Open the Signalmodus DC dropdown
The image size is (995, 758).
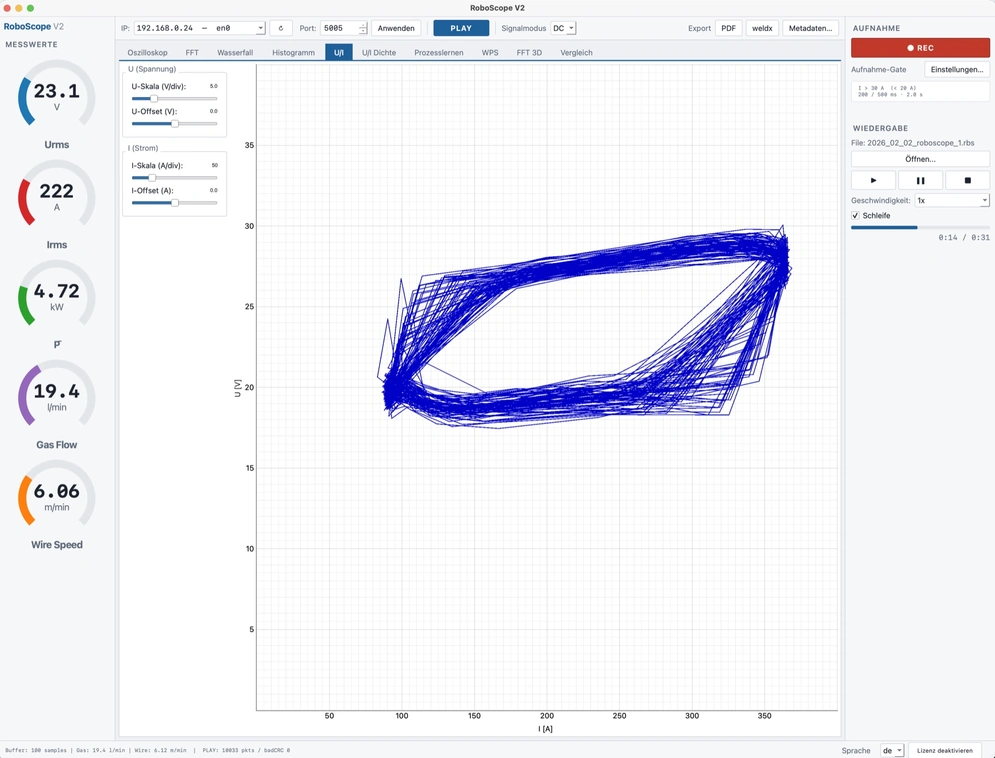click(563, 28)
